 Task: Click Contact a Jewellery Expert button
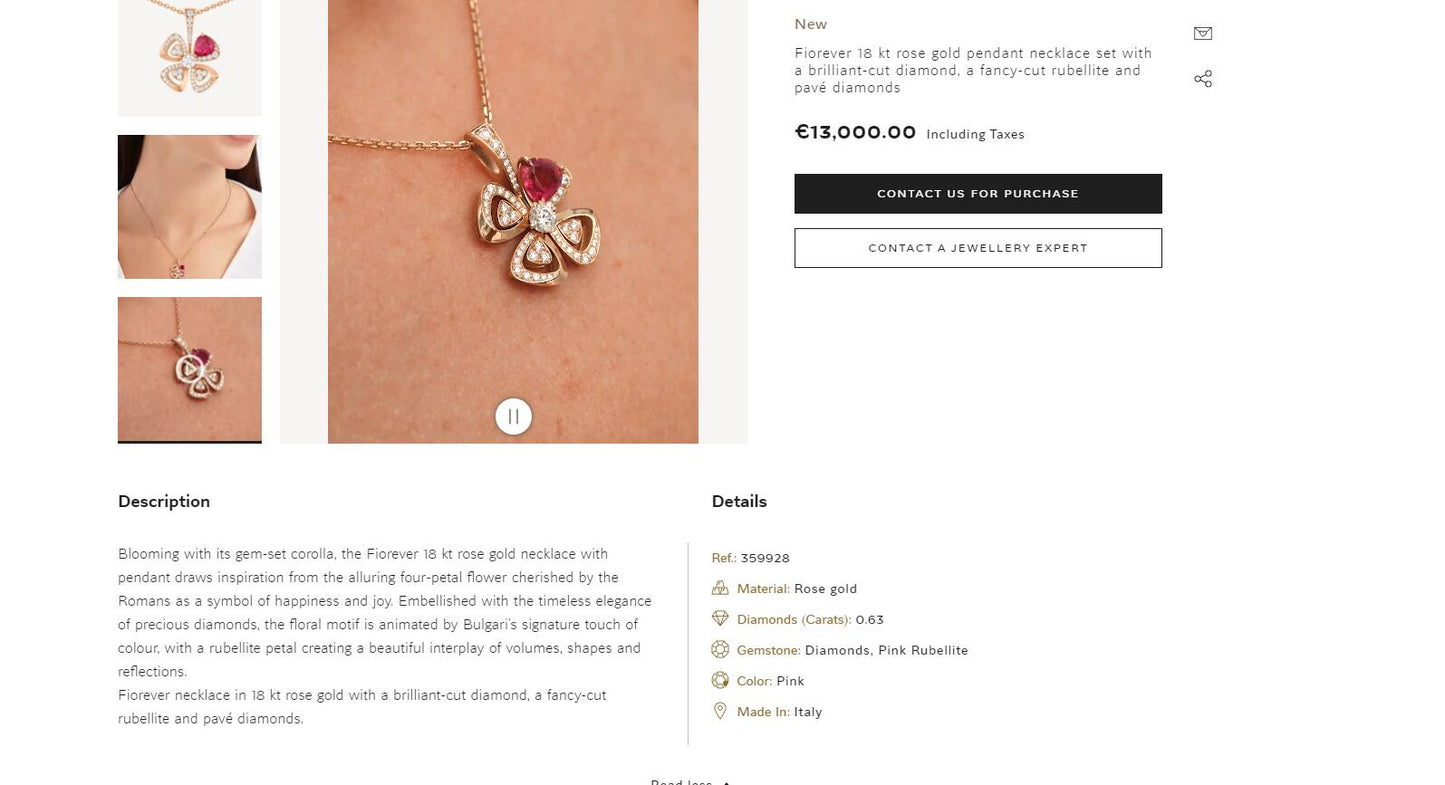(978, 248)
